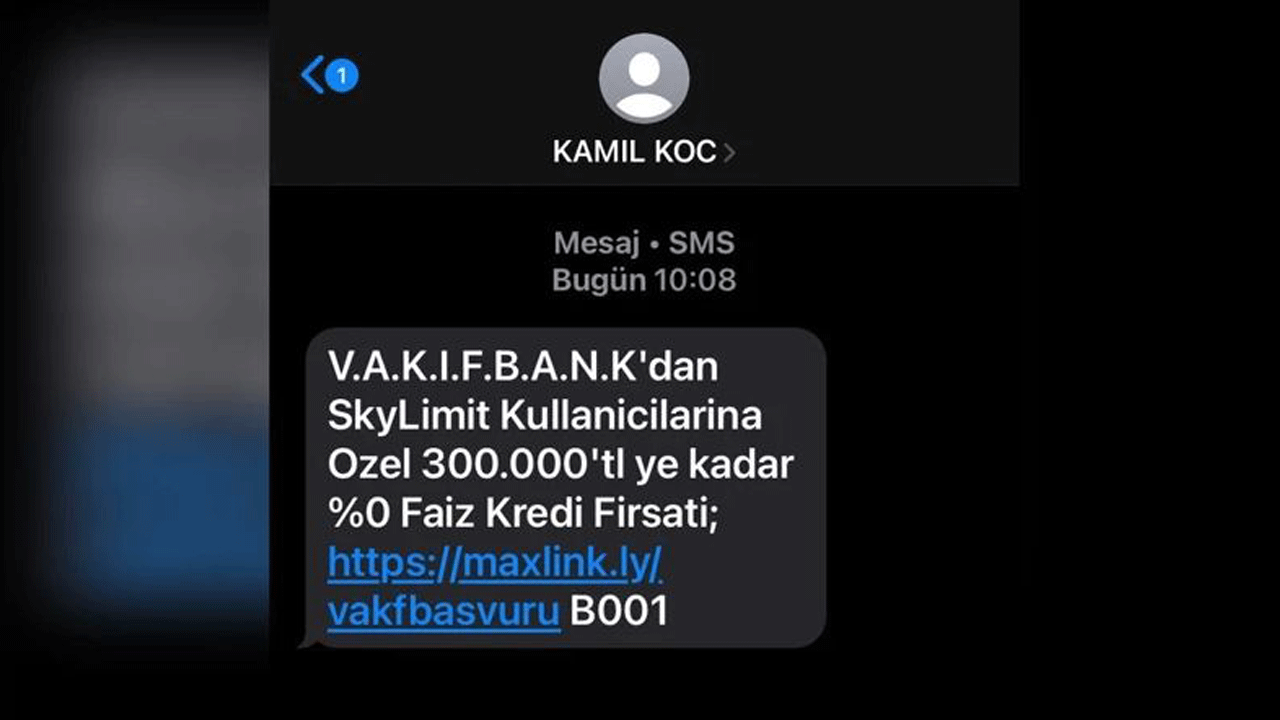Tap the Bugün 10:08 timestamp

point(644,280)
